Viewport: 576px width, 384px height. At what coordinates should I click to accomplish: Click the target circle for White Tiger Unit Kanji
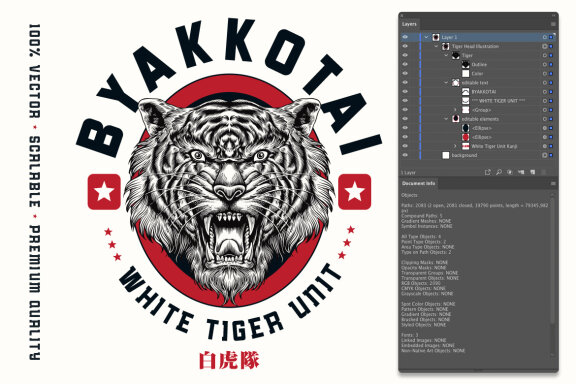point(545,146)
